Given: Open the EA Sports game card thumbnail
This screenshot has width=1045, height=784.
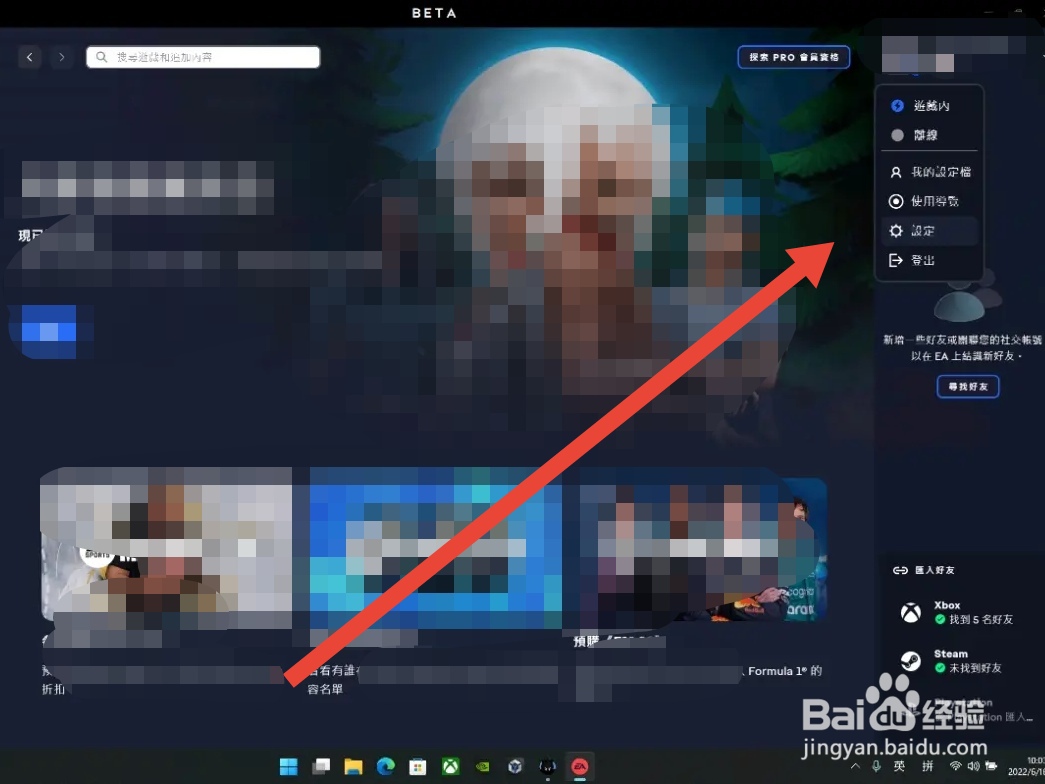Looking at the screenshot, I should (x=166, y=547).
